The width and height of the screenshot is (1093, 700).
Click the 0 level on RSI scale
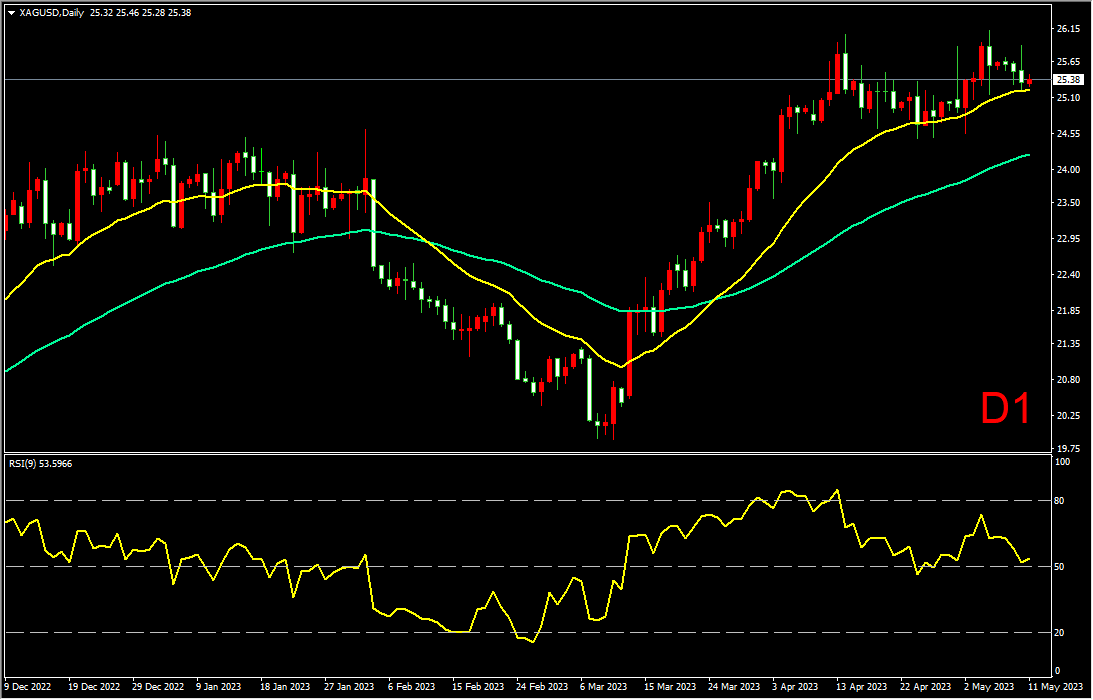point(1059,671)
